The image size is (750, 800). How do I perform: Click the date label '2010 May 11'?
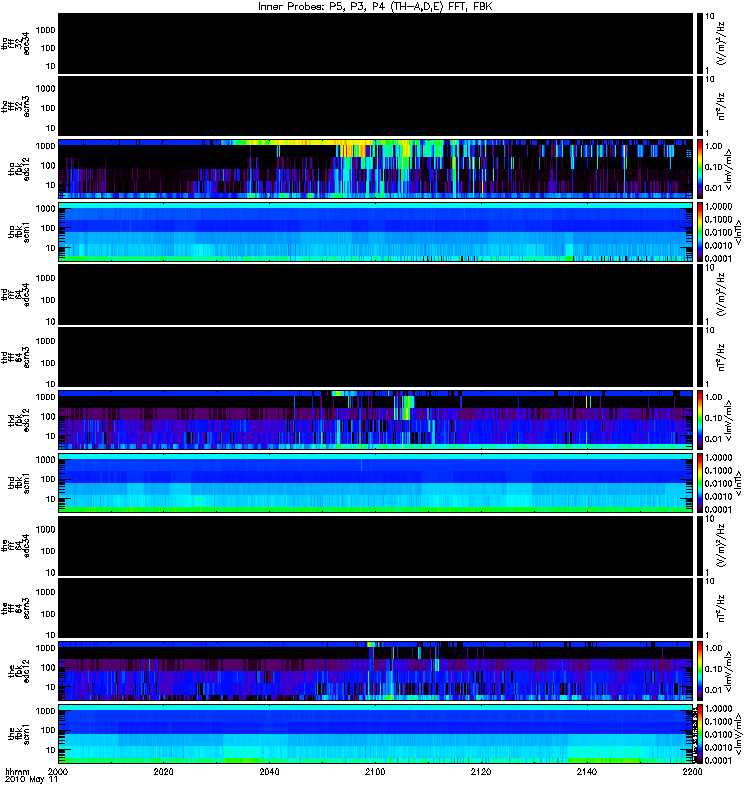coord(31,780)
